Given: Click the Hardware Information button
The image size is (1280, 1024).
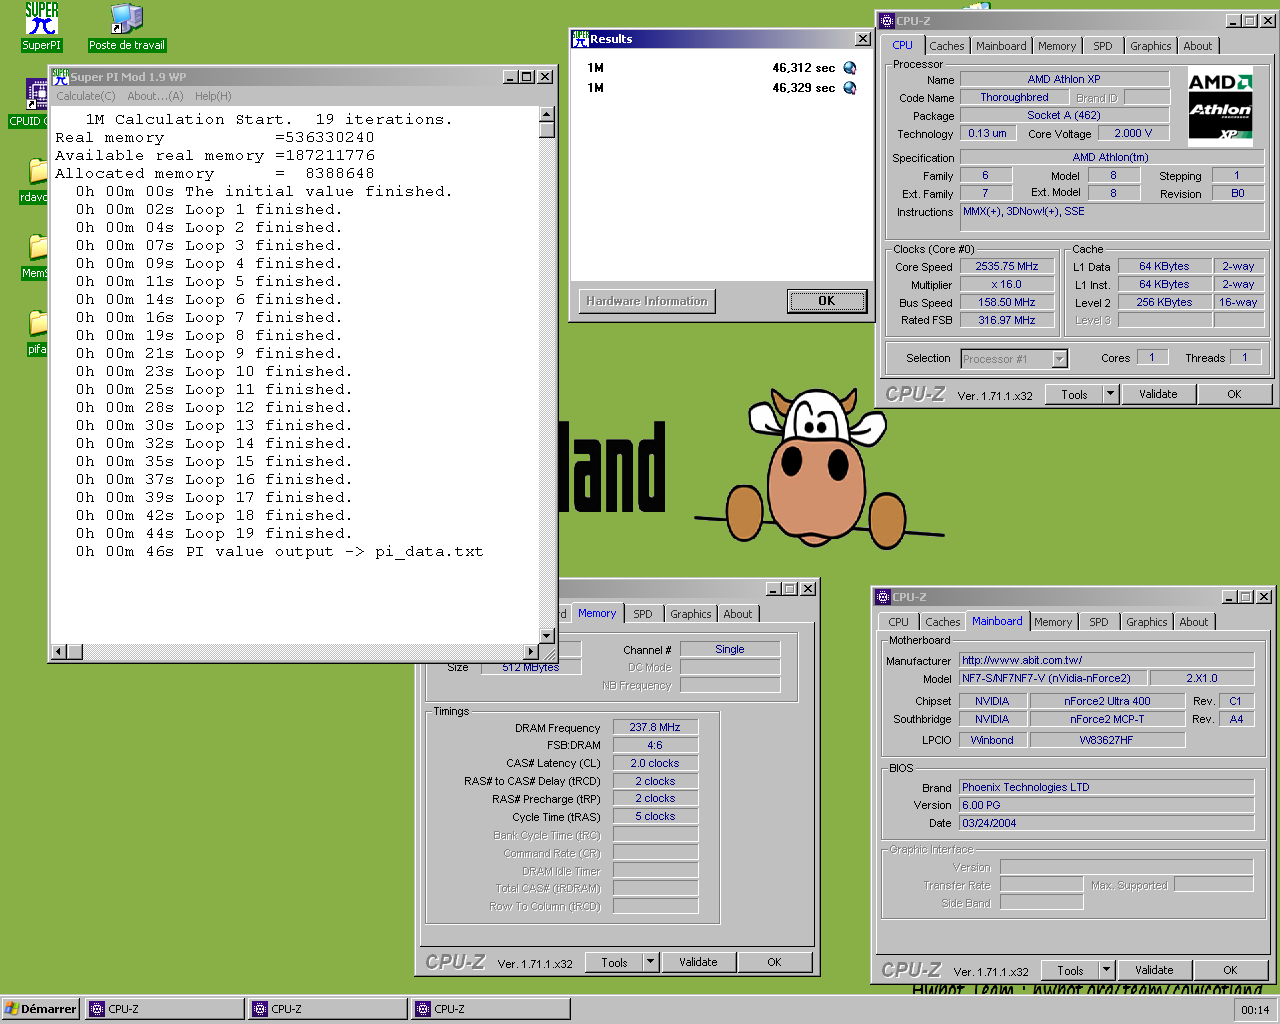Looking at the screenshot, I should (x=647, y=301).
